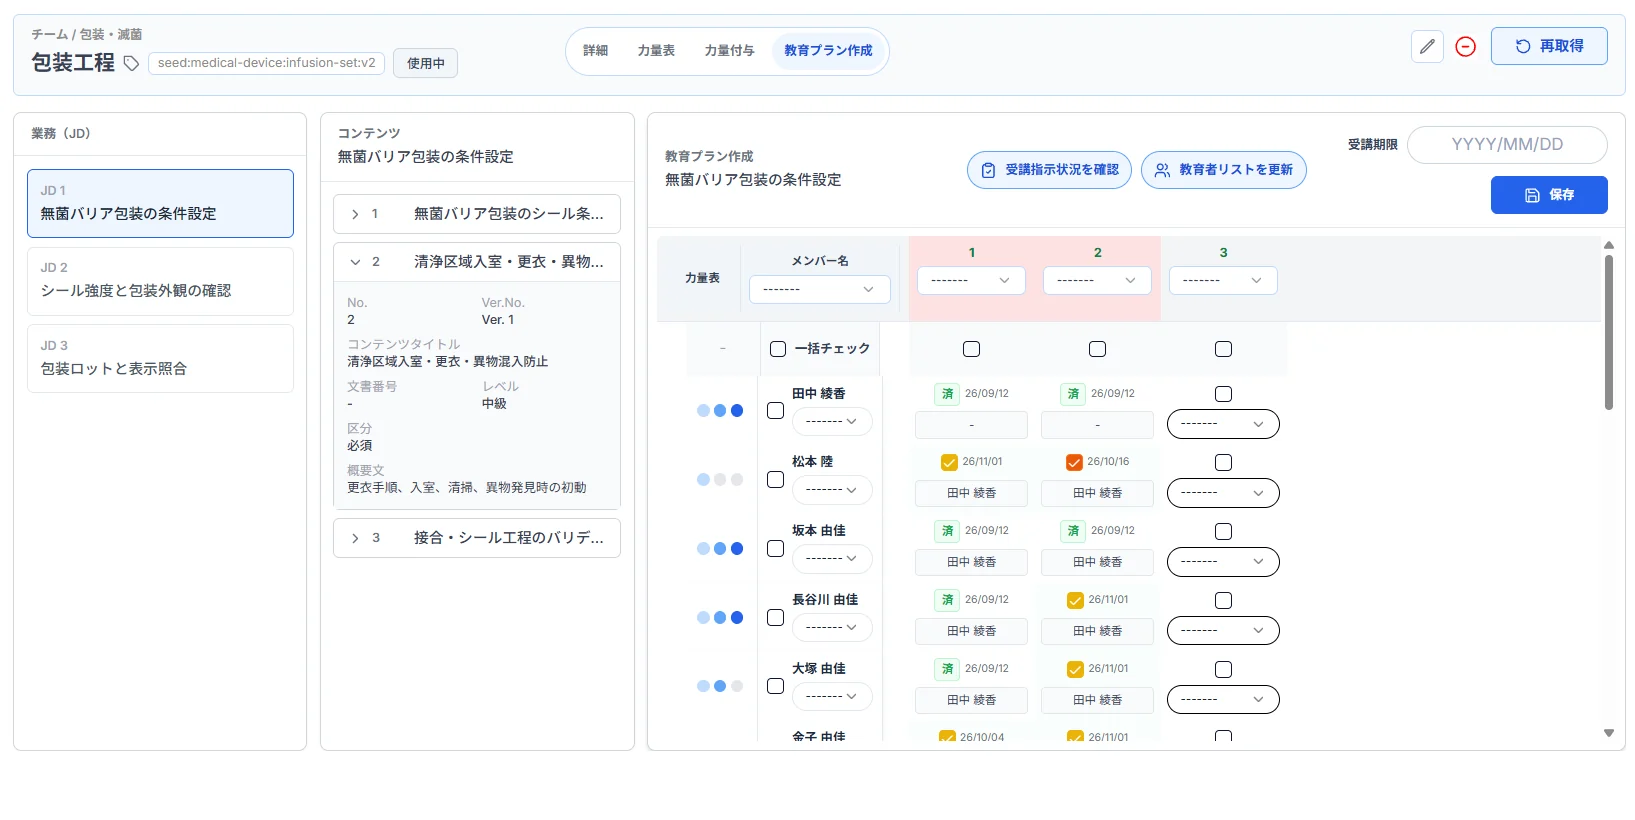Switch to the 力量付与 tab
Image resolution: width=1635 pixels, height=820 pixels.
coord(729,51)
